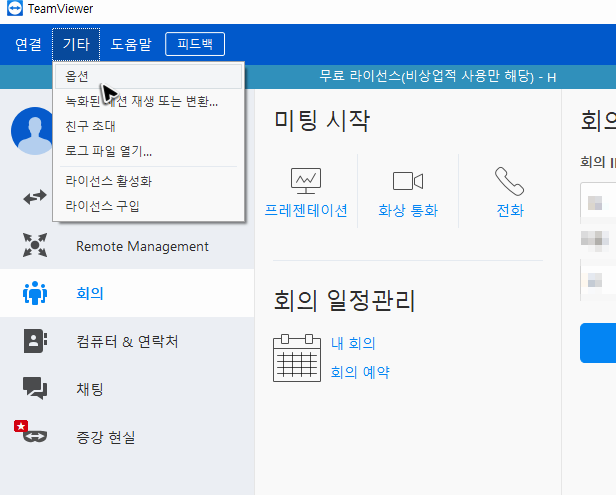This screenshot has width=616, height=495.
Task: Click the remote control arrows icon
Action: (35, 197)
